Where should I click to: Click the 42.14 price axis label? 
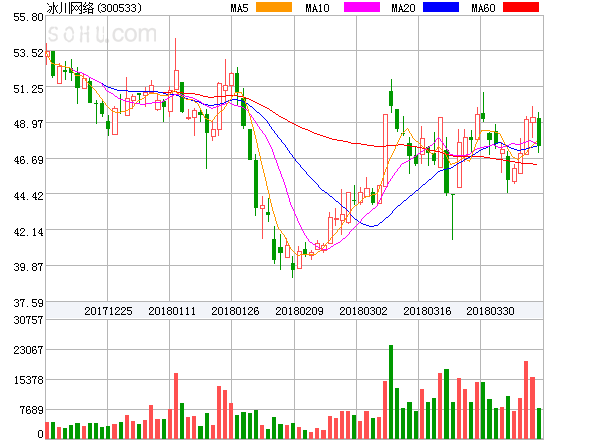[x=28, y=232]
